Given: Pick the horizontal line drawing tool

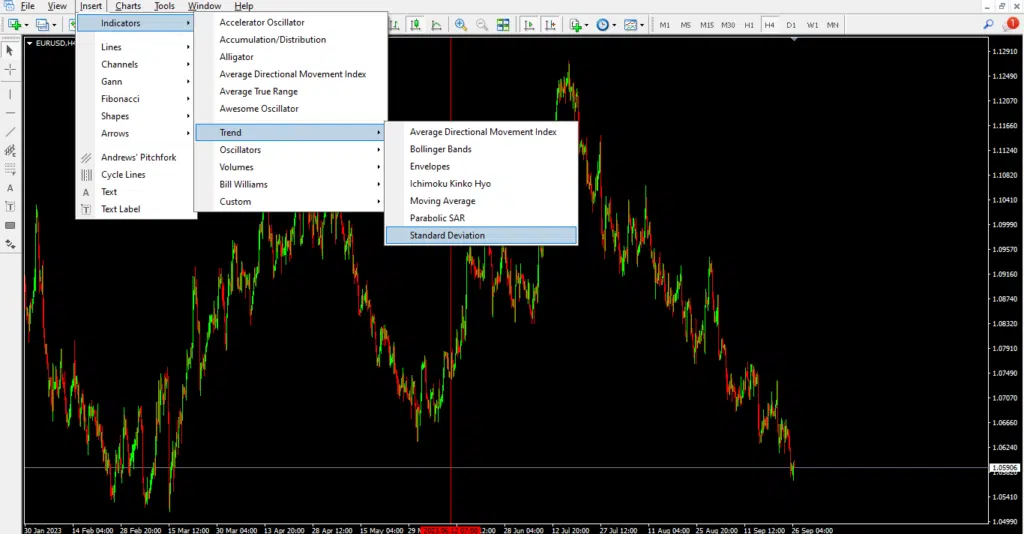Looking at the screenshot, I should point(10,113).
